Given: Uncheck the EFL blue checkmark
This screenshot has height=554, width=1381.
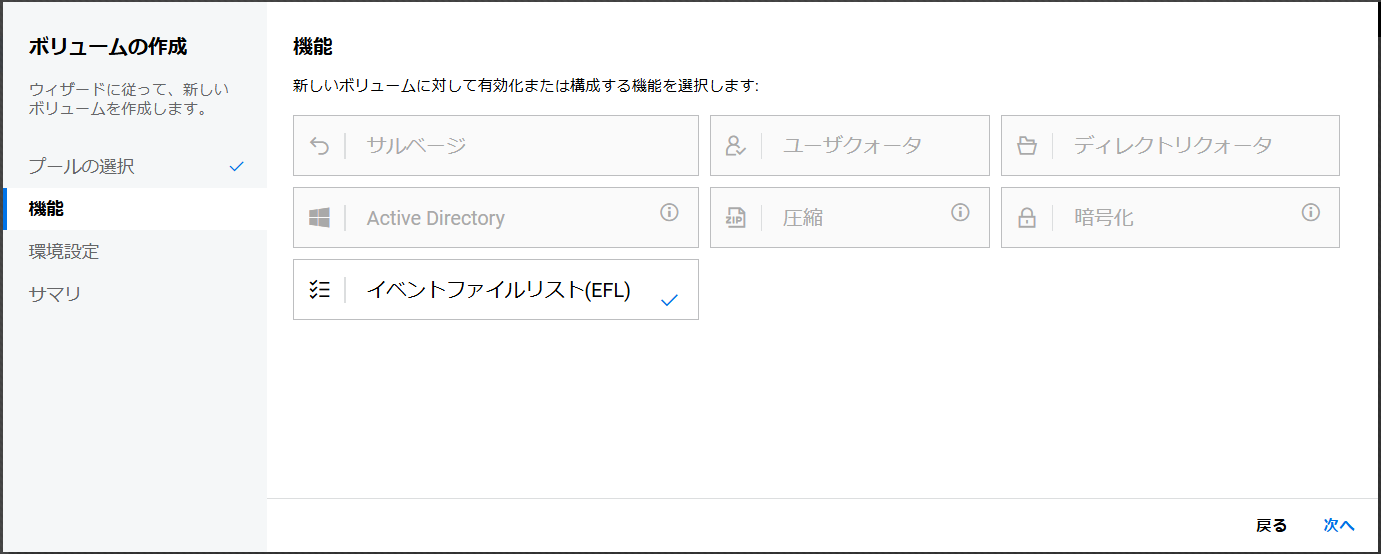Looking at the screenshot, I should tap(670, 299).
